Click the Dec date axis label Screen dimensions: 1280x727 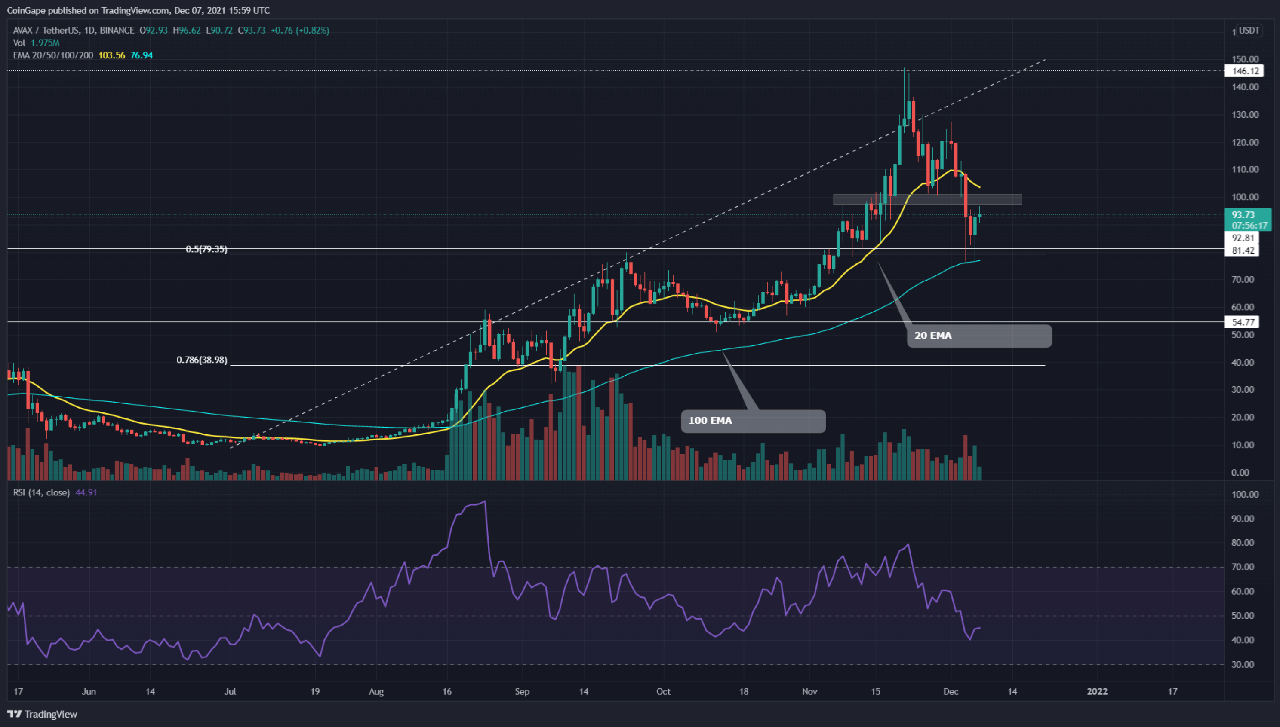point(951,691)
